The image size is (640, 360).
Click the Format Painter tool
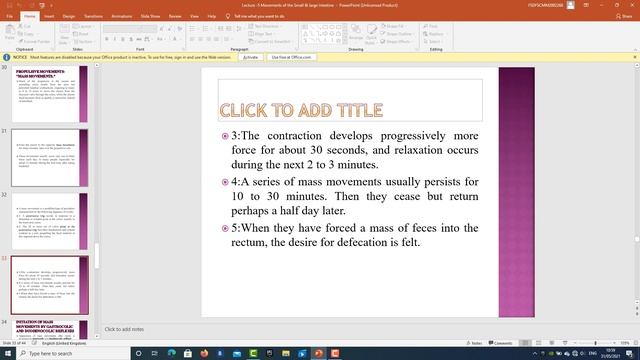[34, 42]
